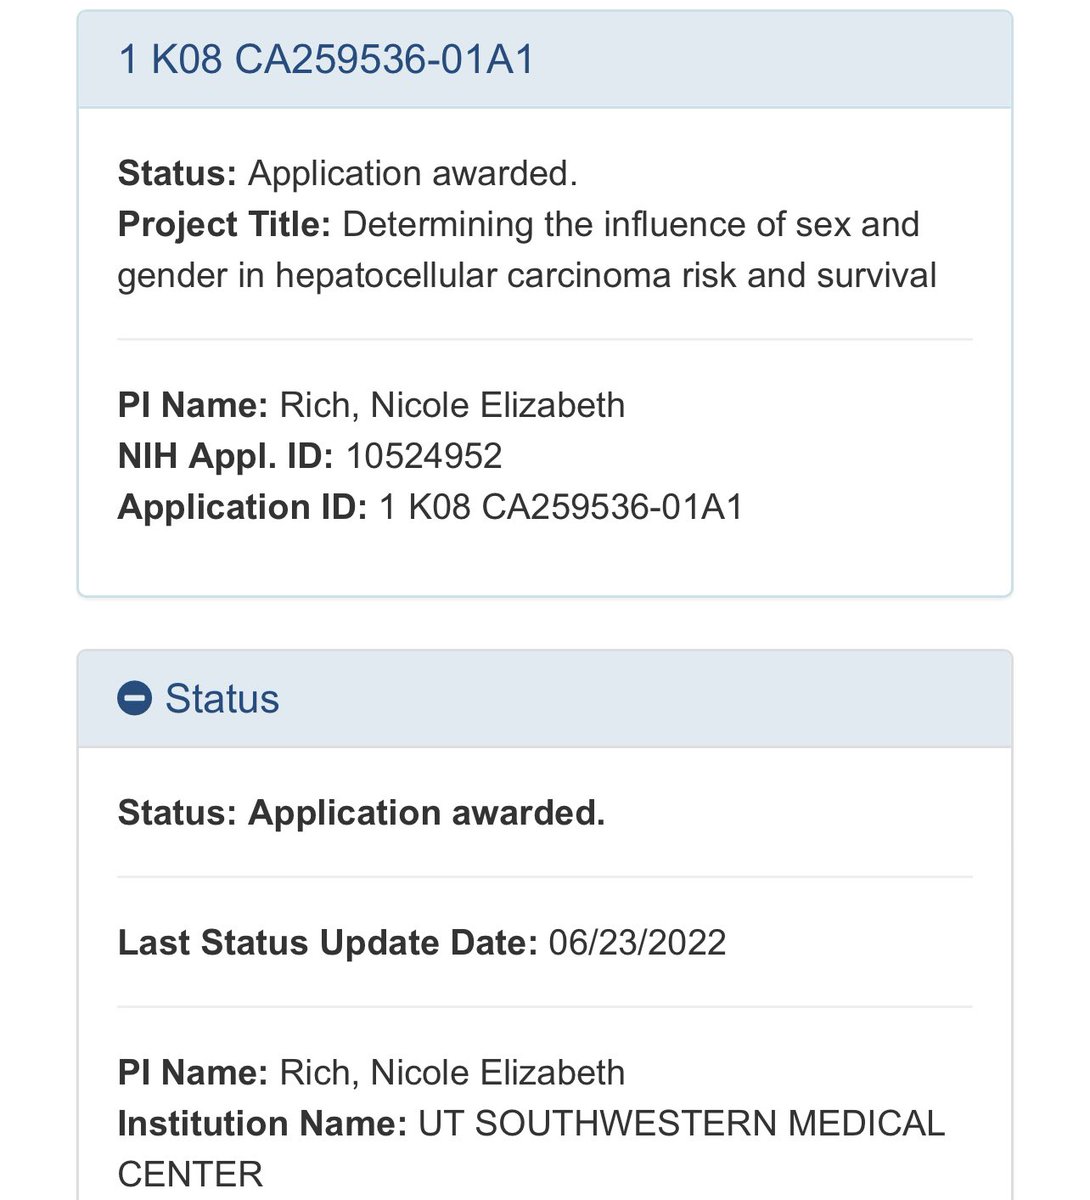Viewport: 1090px width, 1200px height.
Task: Click the project title about hepatocellular carcinoma
Action: click(x=528, y=249)
